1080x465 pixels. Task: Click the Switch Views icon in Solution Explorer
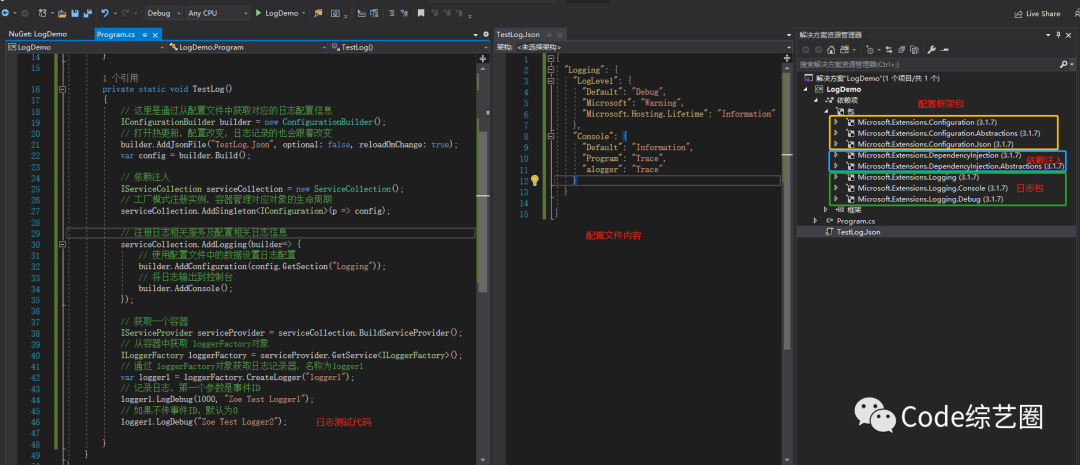(844, 50)
